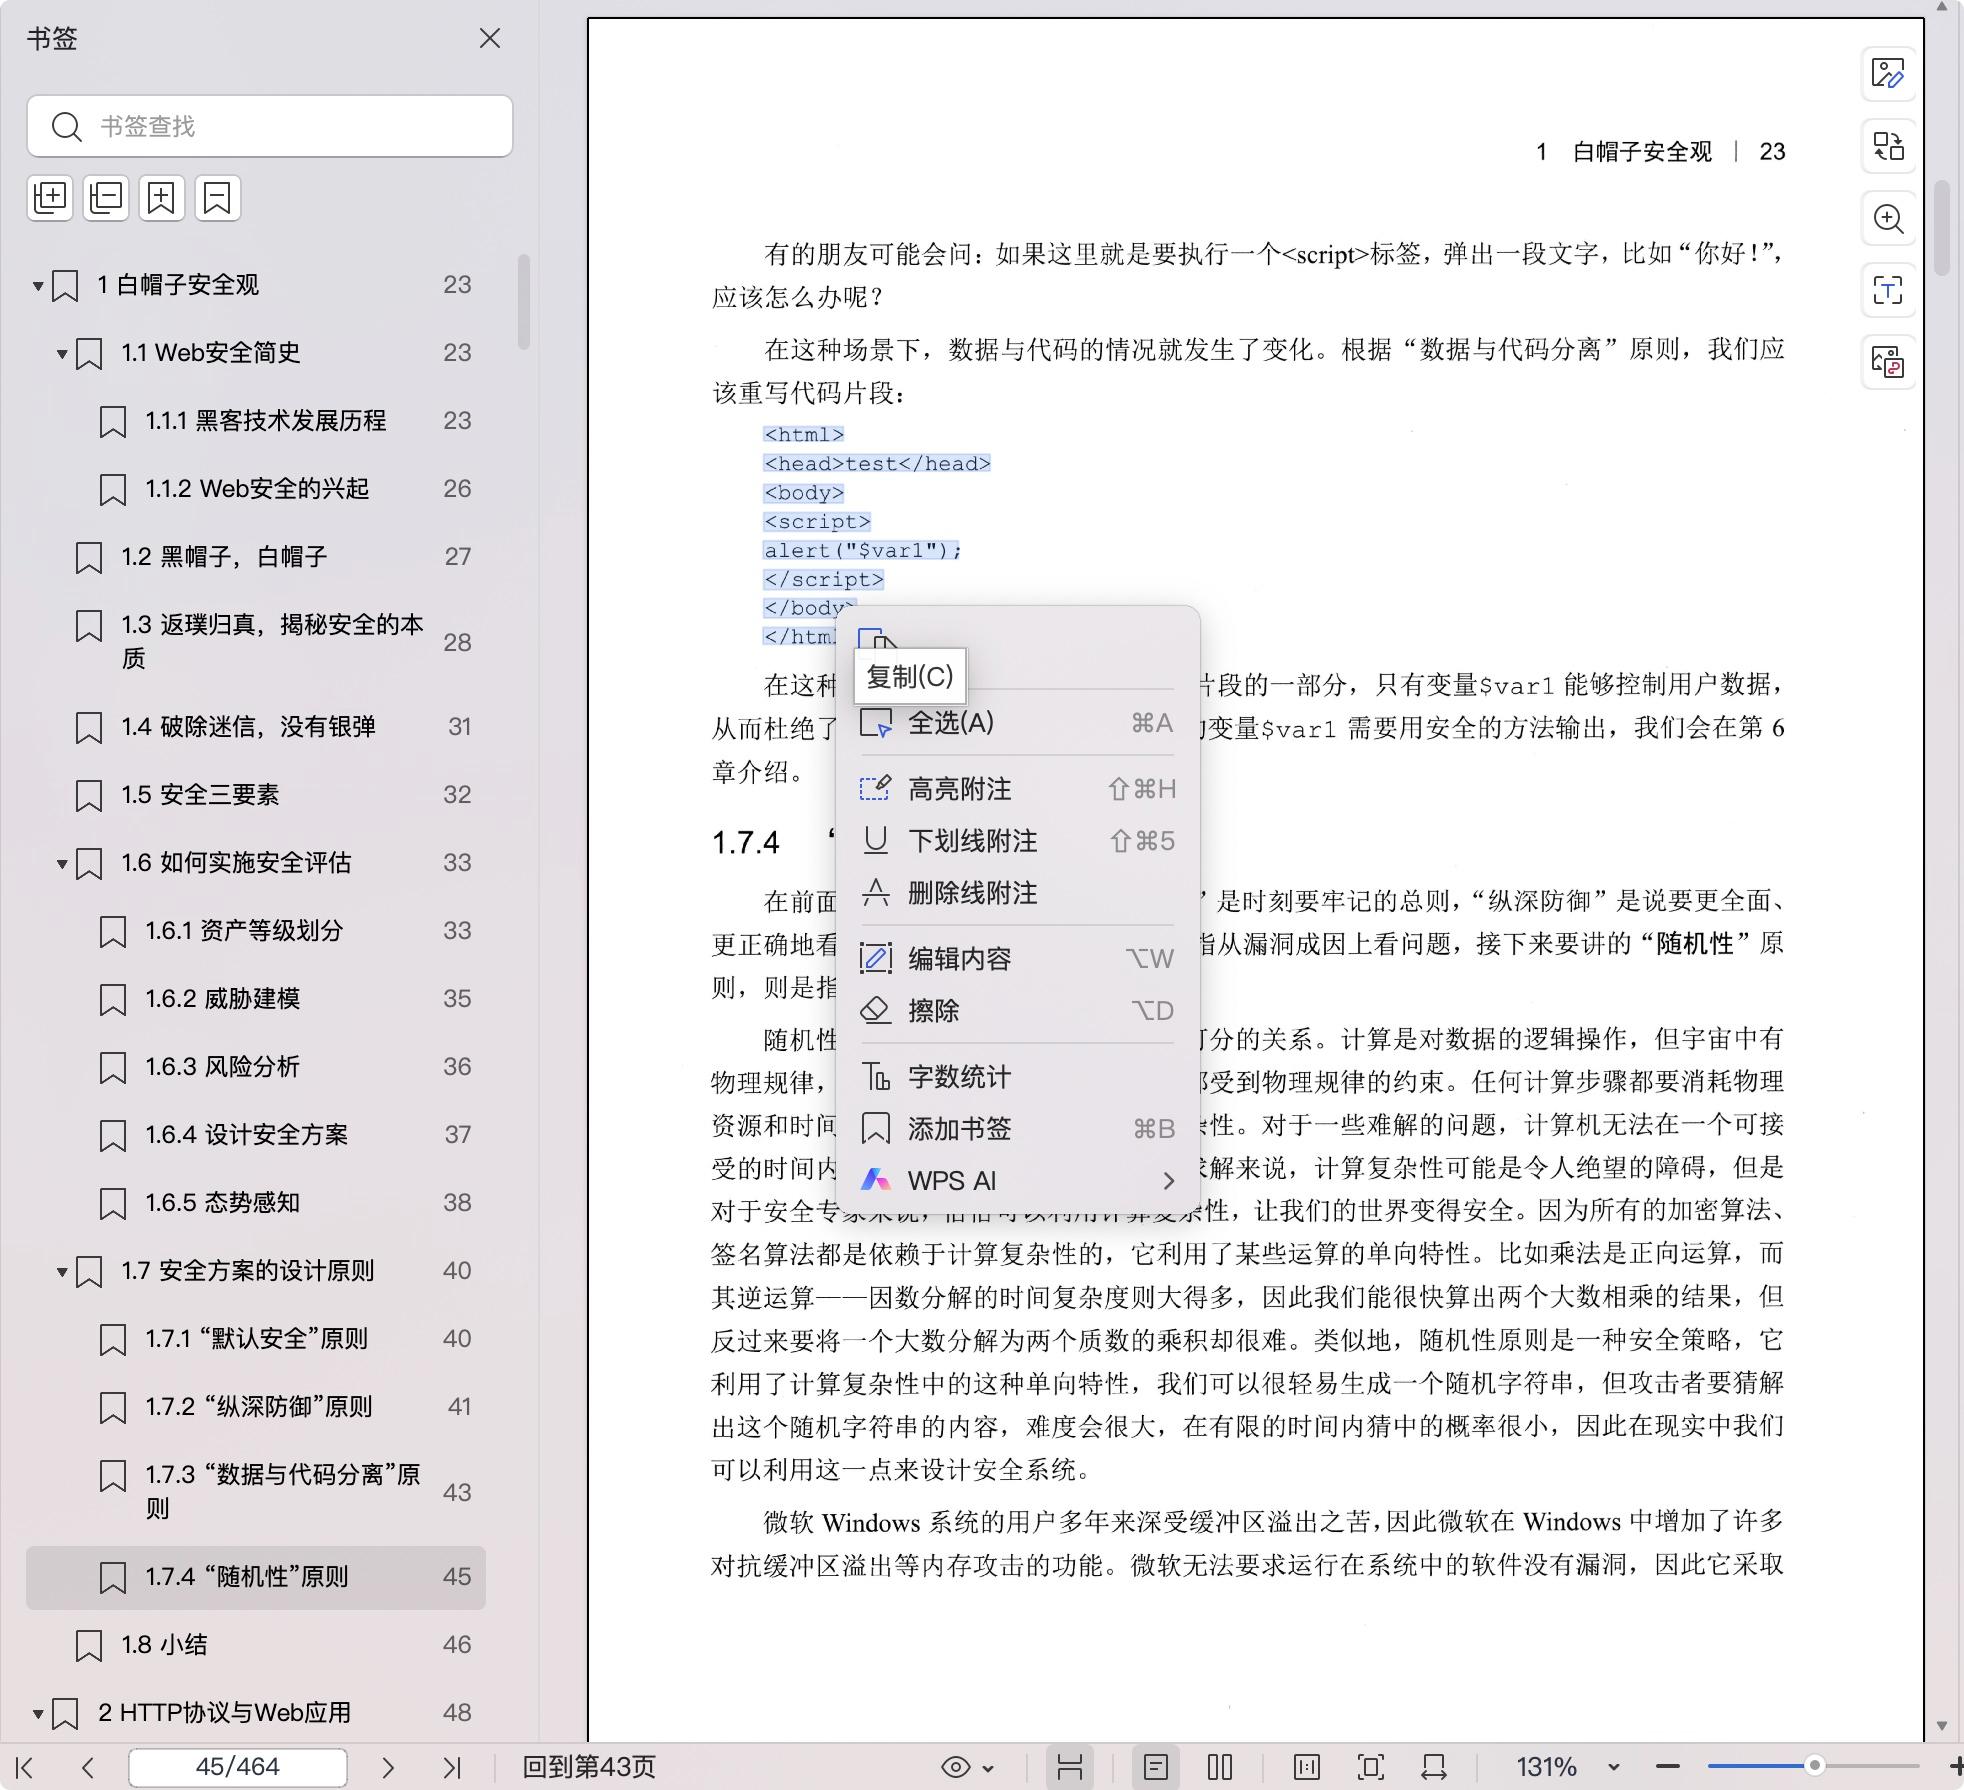Open the eye mode dropdown arrow
This screenshot has height=1790, width=1964.
pyautogui.click(x=989, y=1768)
